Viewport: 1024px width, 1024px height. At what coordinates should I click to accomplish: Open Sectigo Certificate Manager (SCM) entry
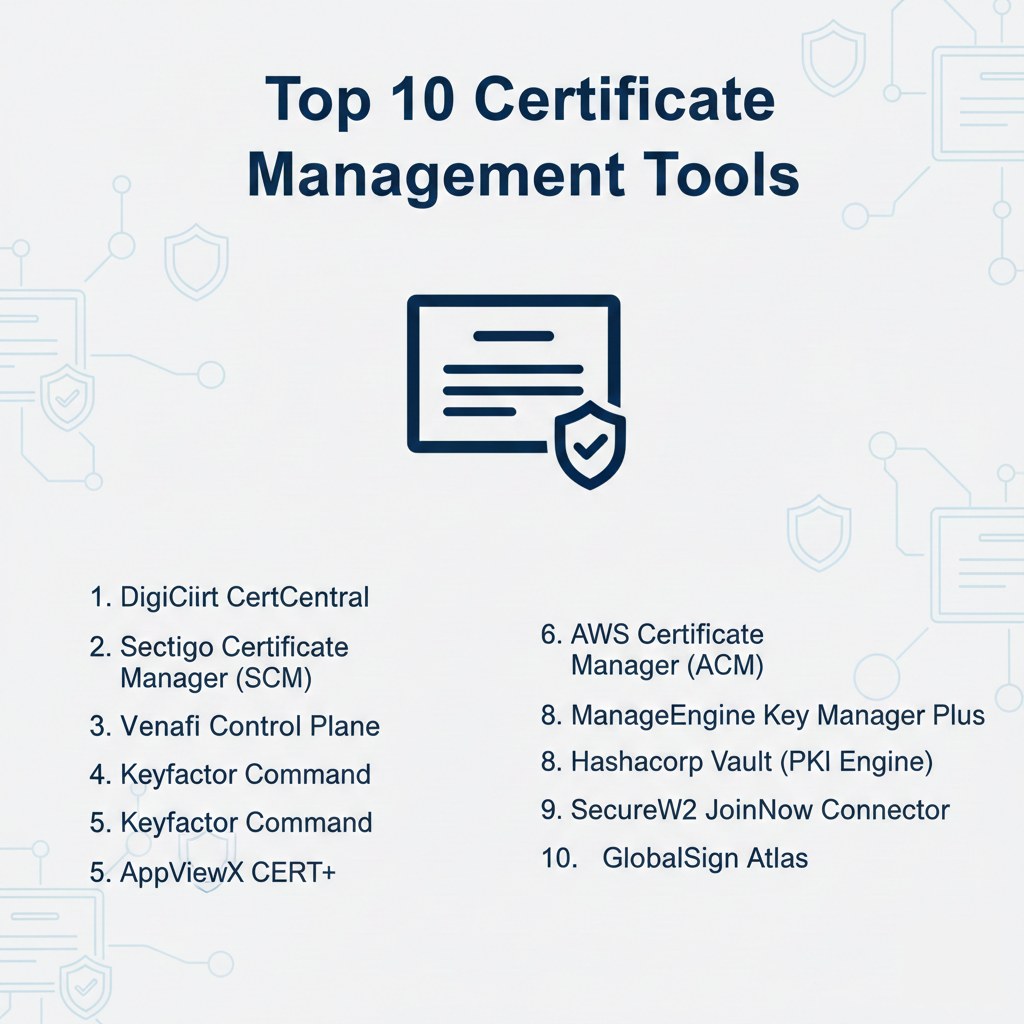[220, 662]
